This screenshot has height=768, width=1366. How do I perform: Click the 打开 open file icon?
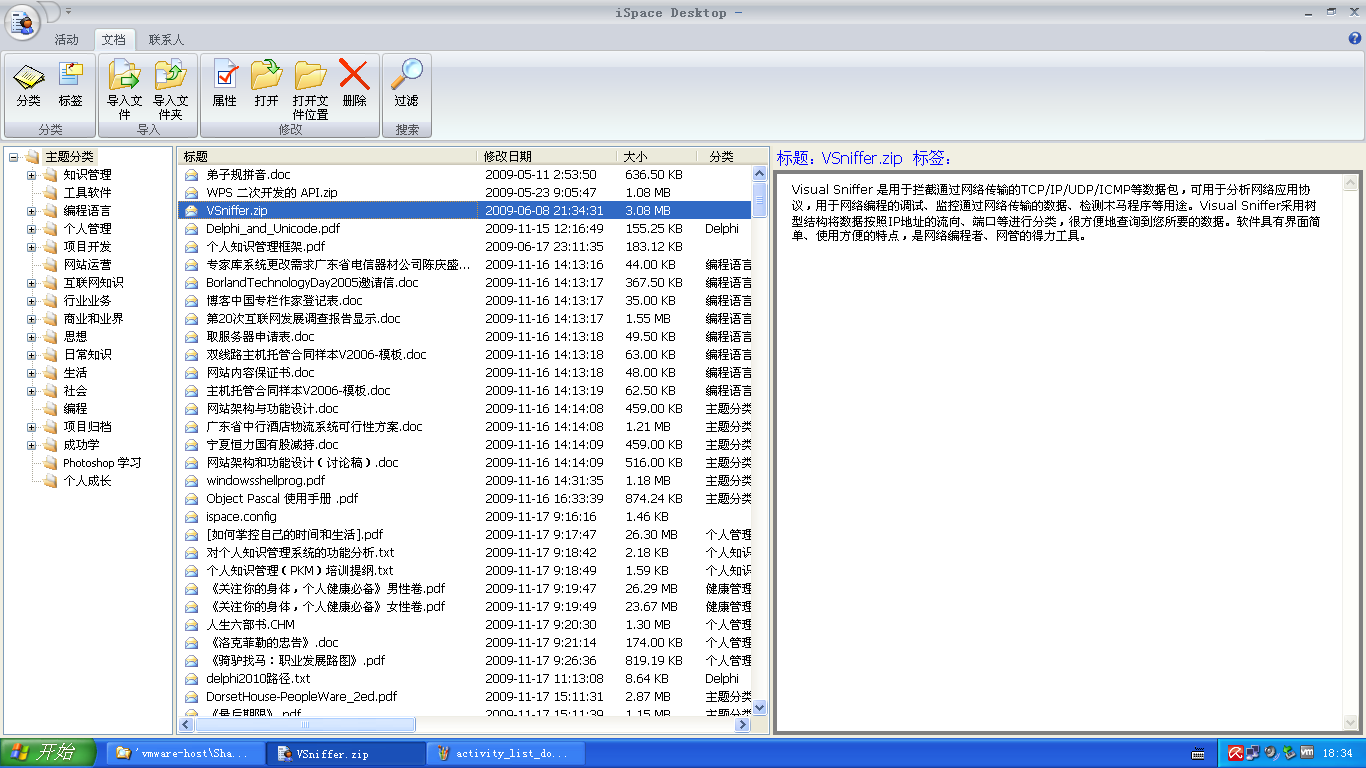pos(267,85)
